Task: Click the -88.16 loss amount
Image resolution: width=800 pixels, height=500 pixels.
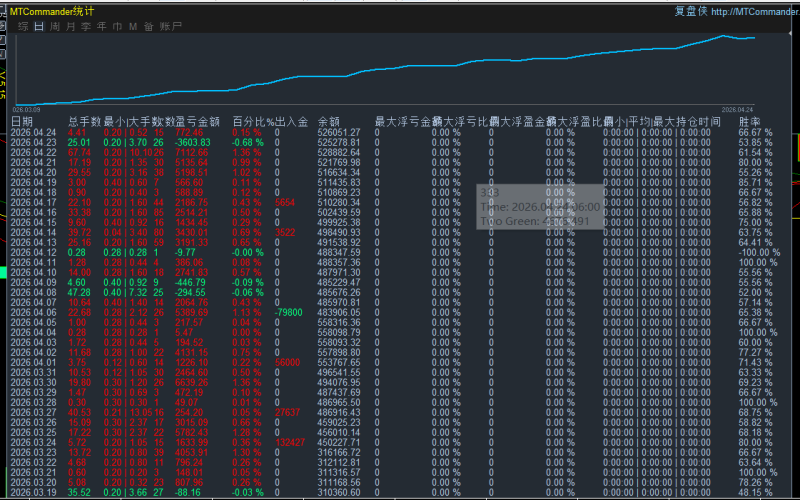Action: (x=188, y=493)
